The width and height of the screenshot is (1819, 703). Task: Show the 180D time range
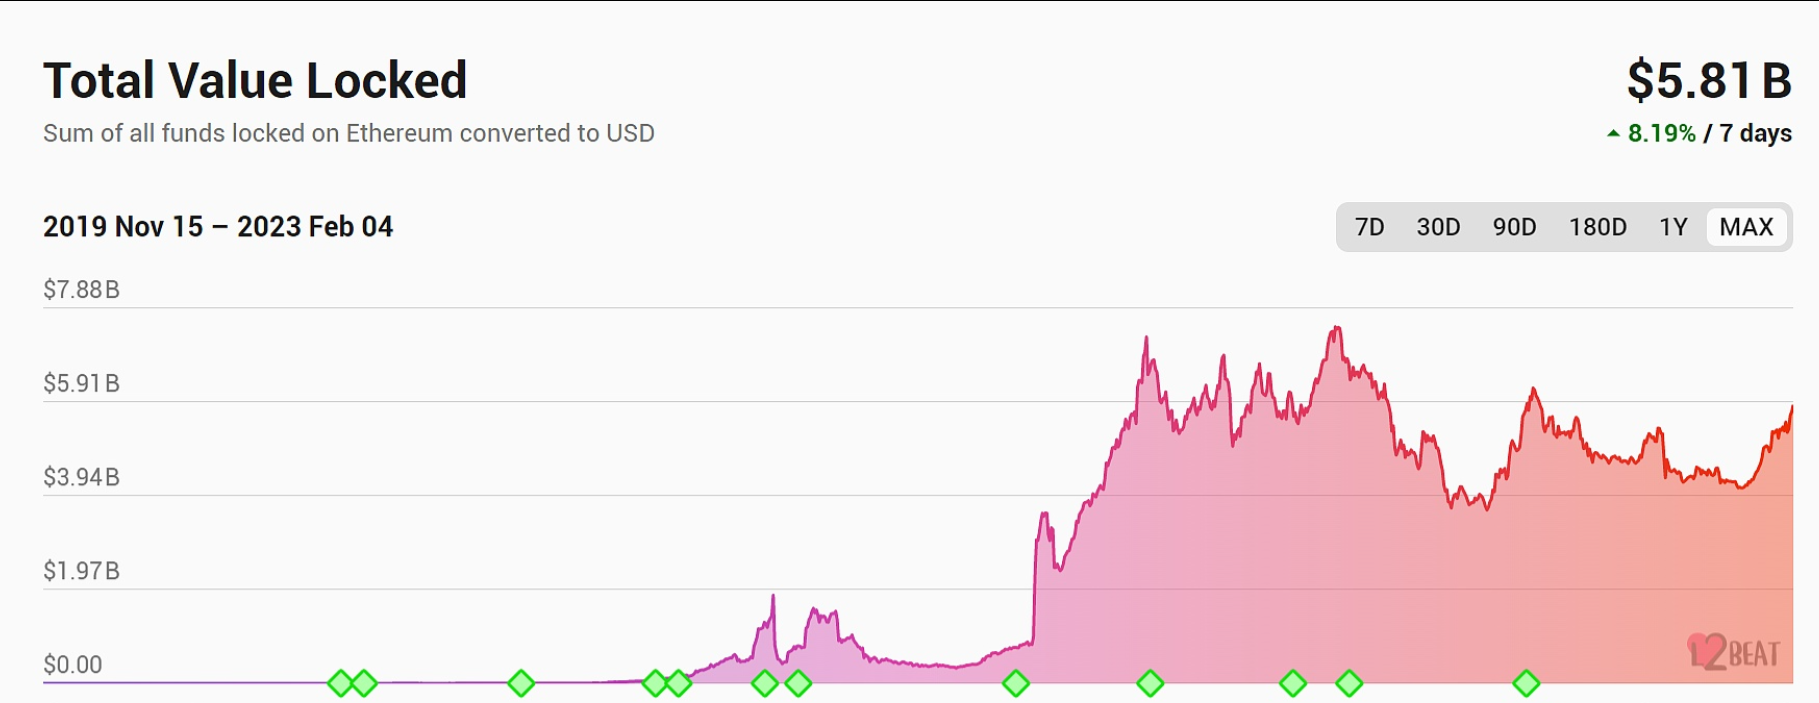1597,227
